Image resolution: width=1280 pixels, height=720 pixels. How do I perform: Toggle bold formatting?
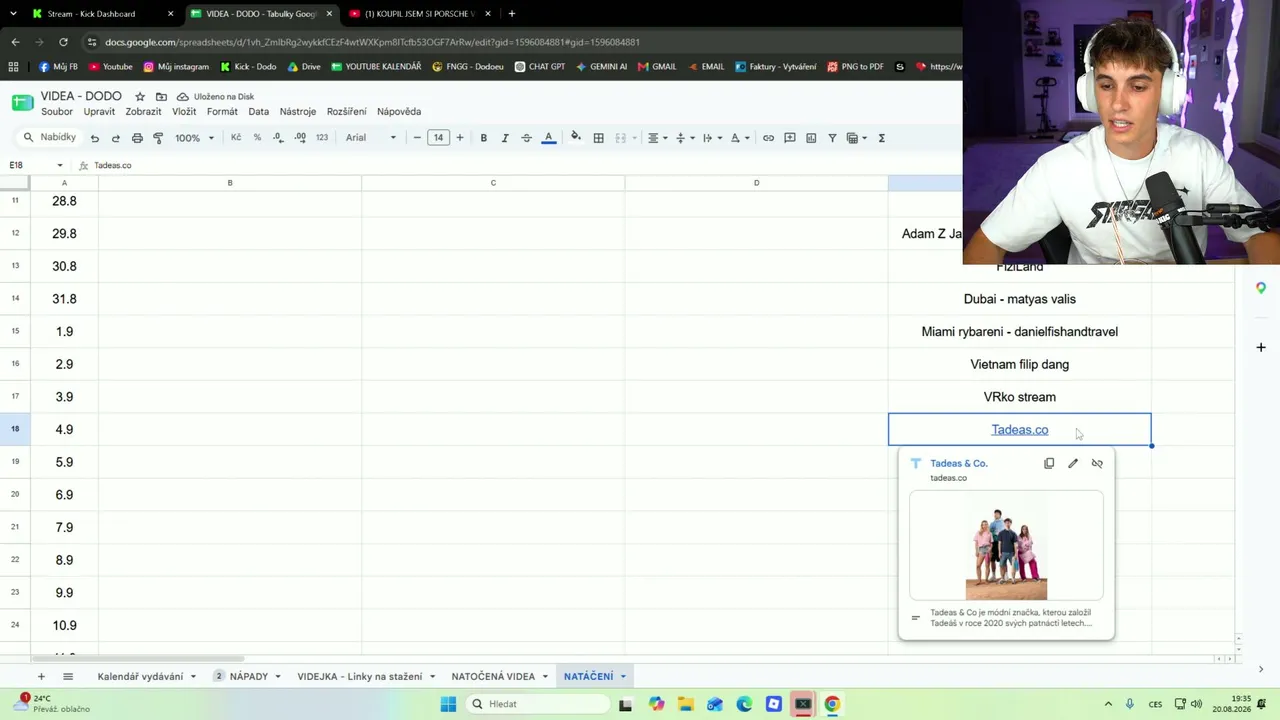point(484,138)
